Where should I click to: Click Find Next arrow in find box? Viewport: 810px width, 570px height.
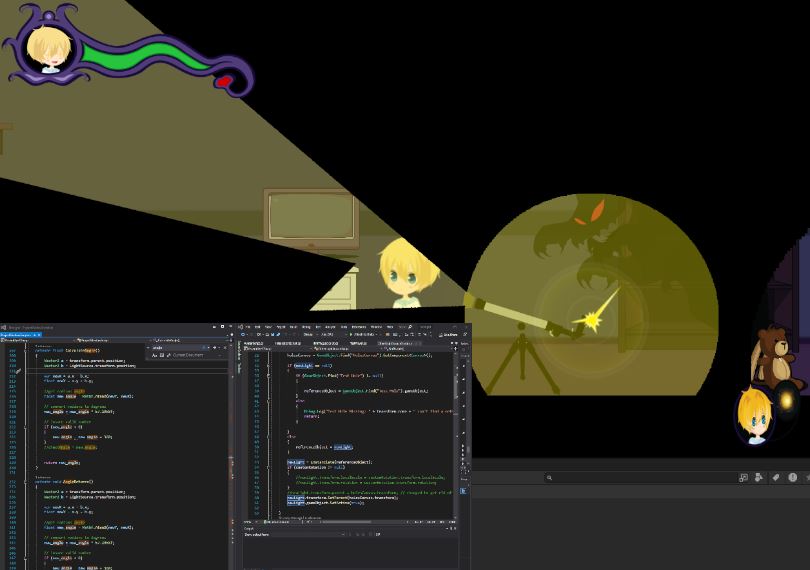point(214,347)
